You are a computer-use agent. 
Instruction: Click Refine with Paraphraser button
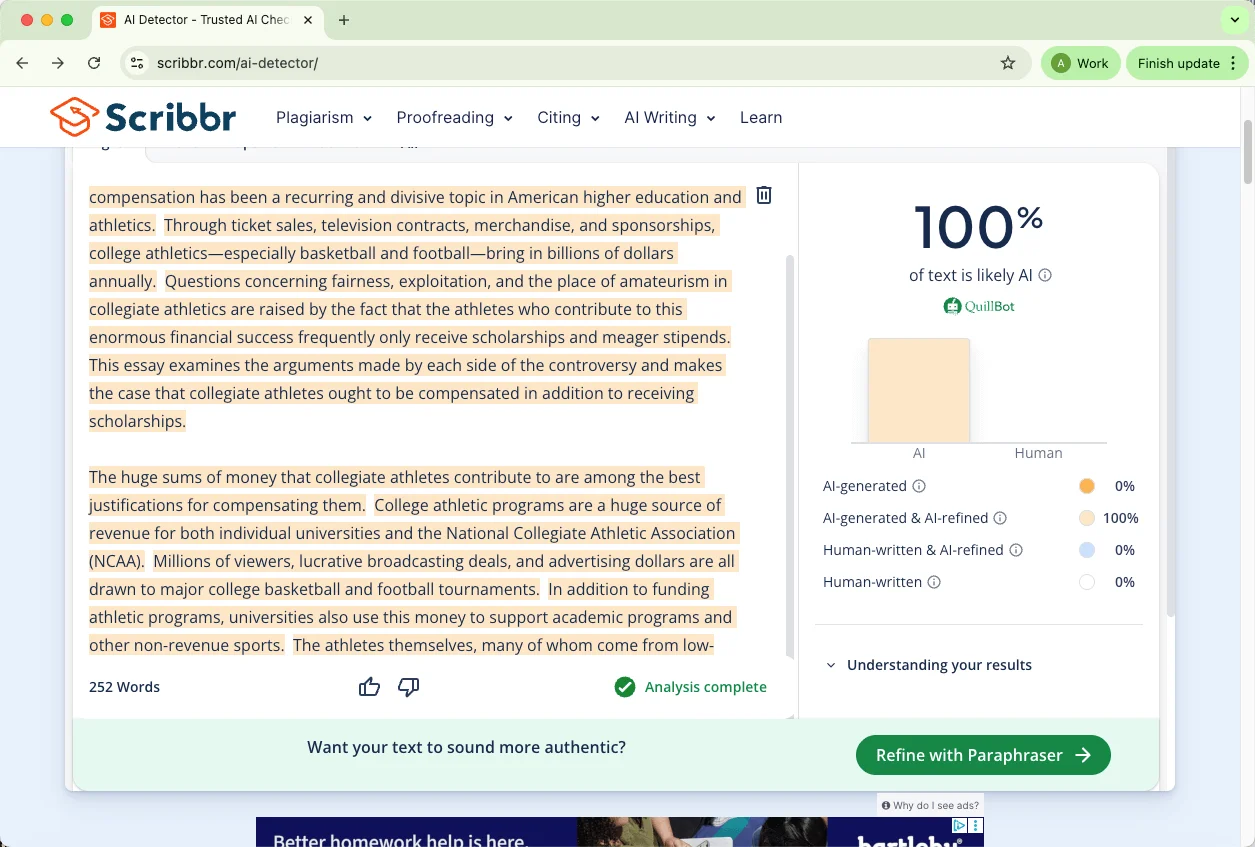[x=982, y=755]
